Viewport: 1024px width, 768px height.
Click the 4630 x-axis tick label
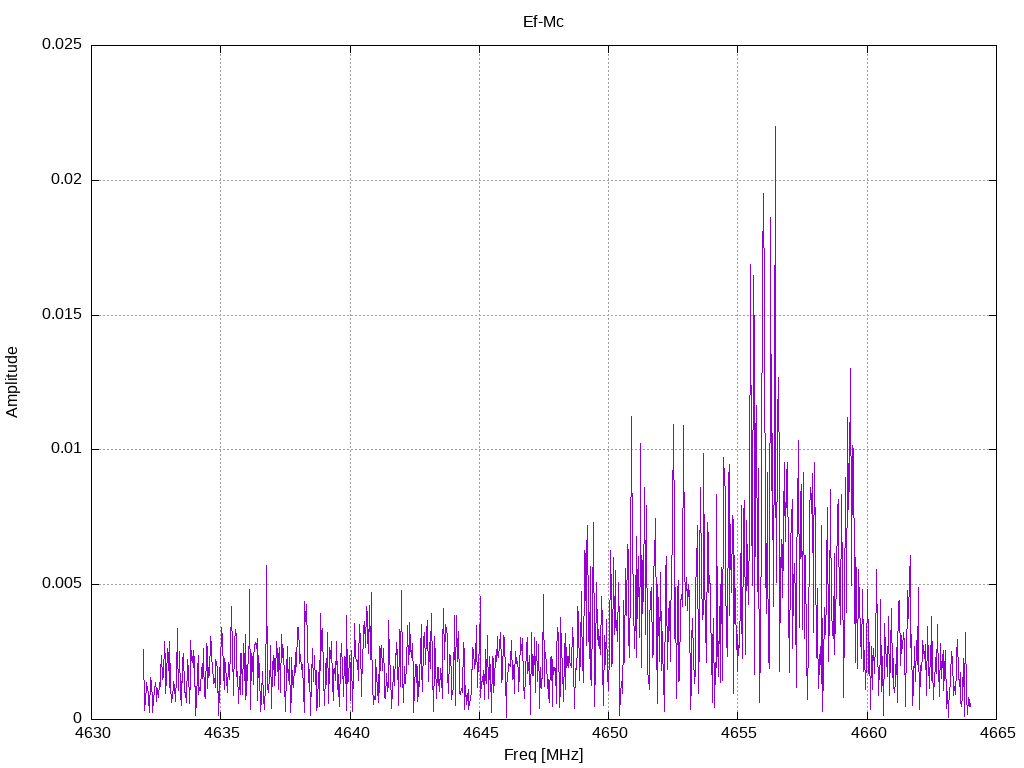click(92, 733)
